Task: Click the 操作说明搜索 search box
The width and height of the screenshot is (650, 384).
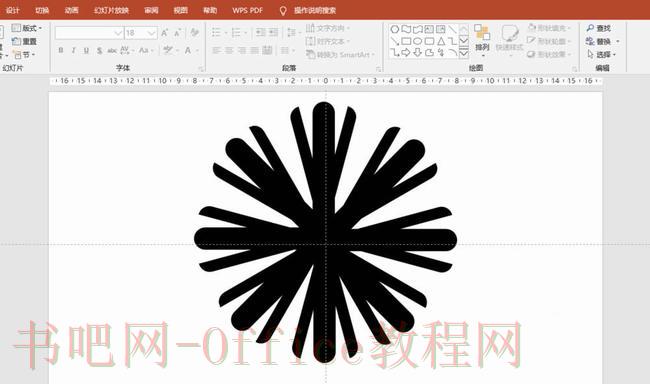Action: point(315,10)
